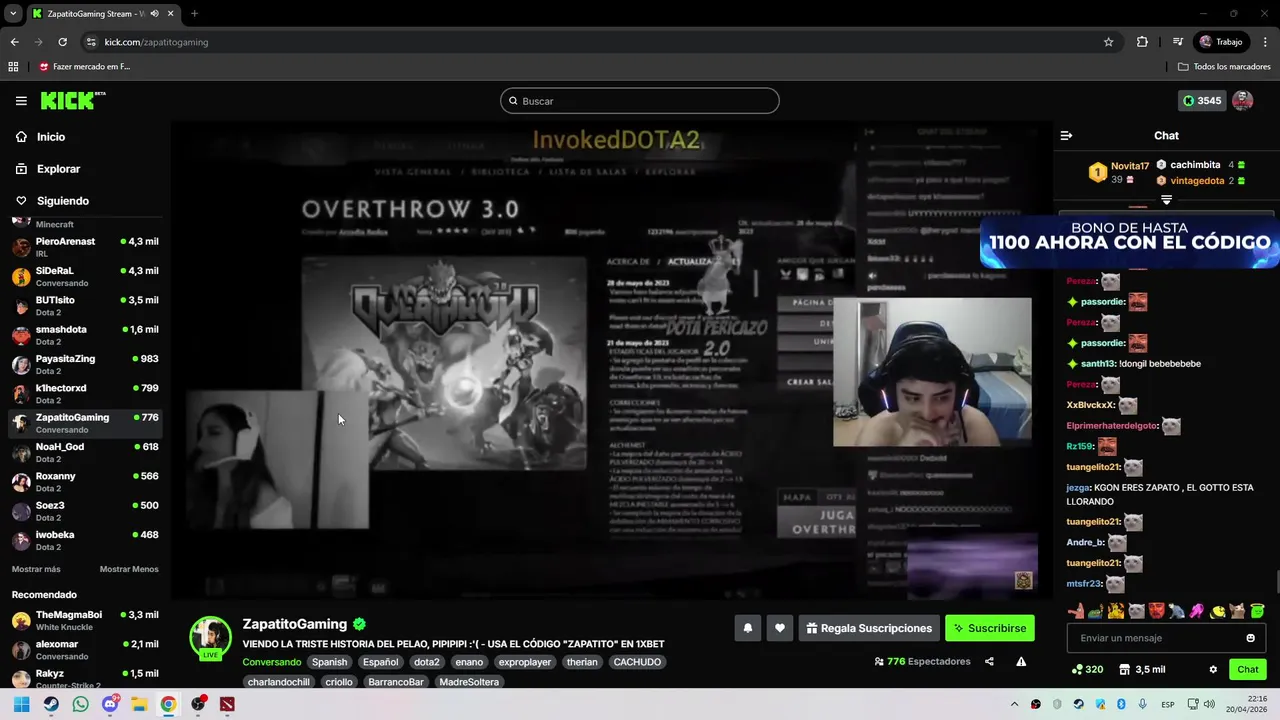Select the CACHUDO tag
Screen dimensions: 1280x720
click(x=637, y=662)
